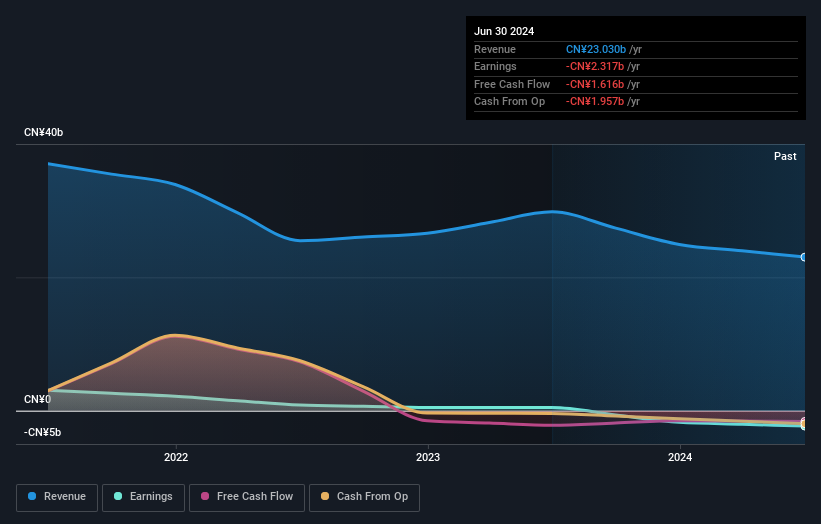Click the -CN¥1.616b free cash flow value
The image size is (821, 524).
click(595, 84)
